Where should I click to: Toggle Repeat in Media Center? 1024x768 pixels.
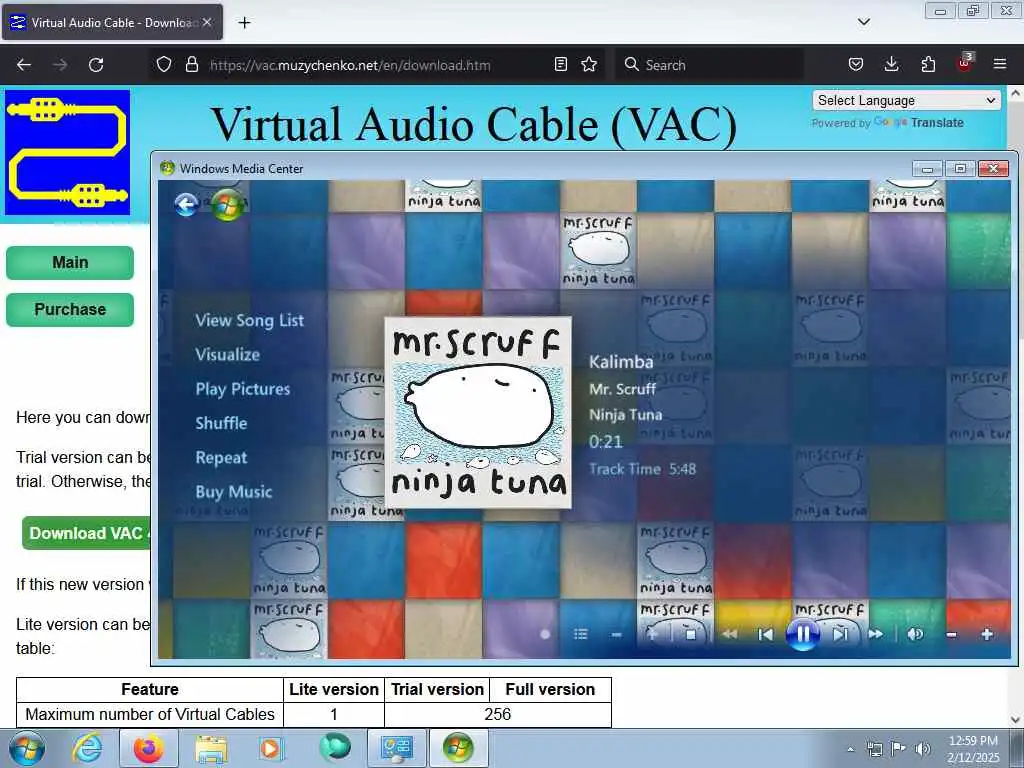tap(221, 458)
